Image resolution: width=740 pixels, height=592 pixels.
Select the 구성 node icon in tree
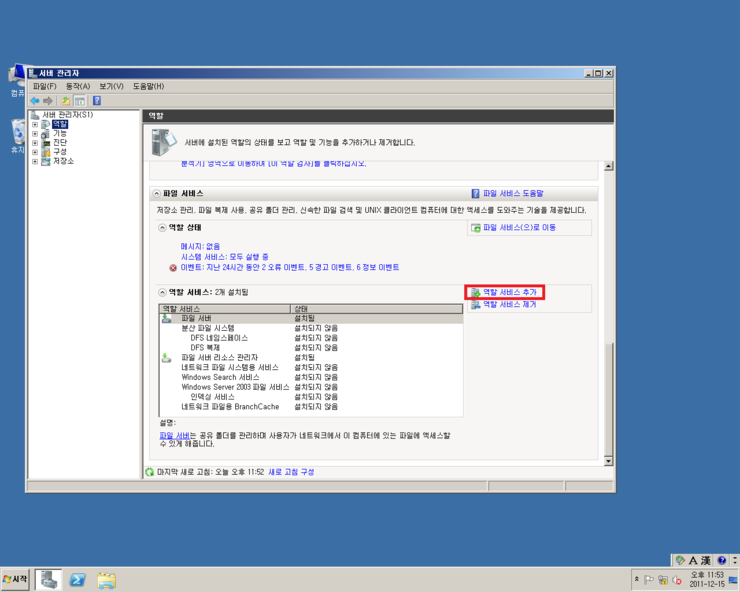point(45,152)
